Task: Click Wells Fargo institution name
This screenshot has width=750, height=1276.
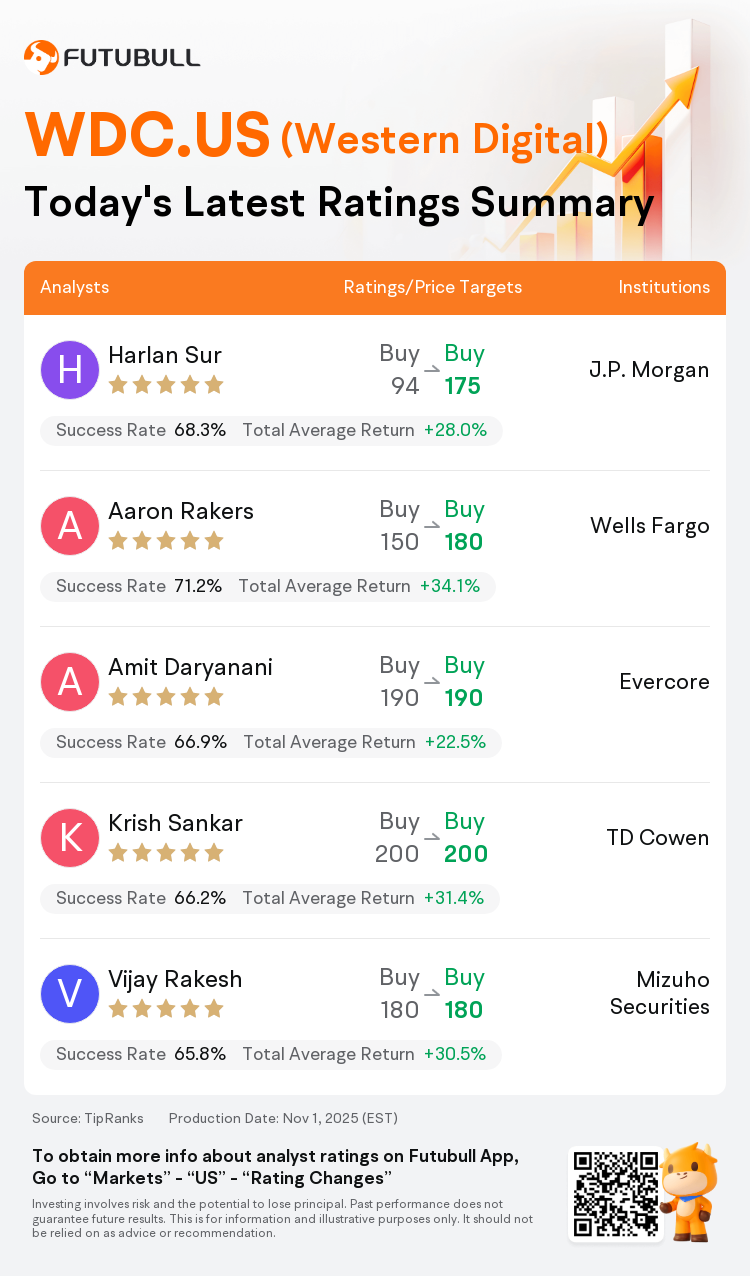Action: [x=650, y=526]
